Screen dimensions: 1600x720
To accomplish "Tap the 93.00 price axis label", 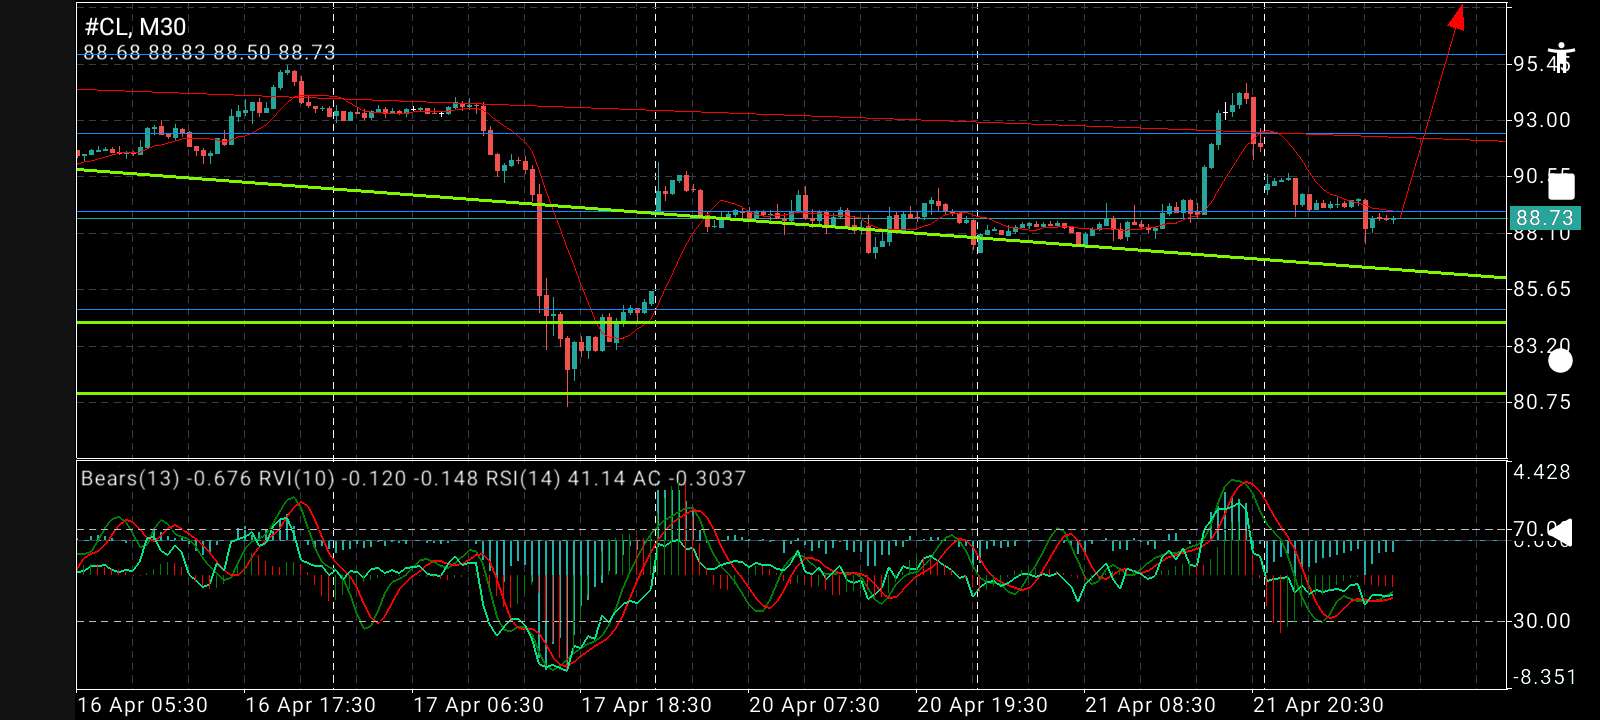I will tap(1541, 120).
